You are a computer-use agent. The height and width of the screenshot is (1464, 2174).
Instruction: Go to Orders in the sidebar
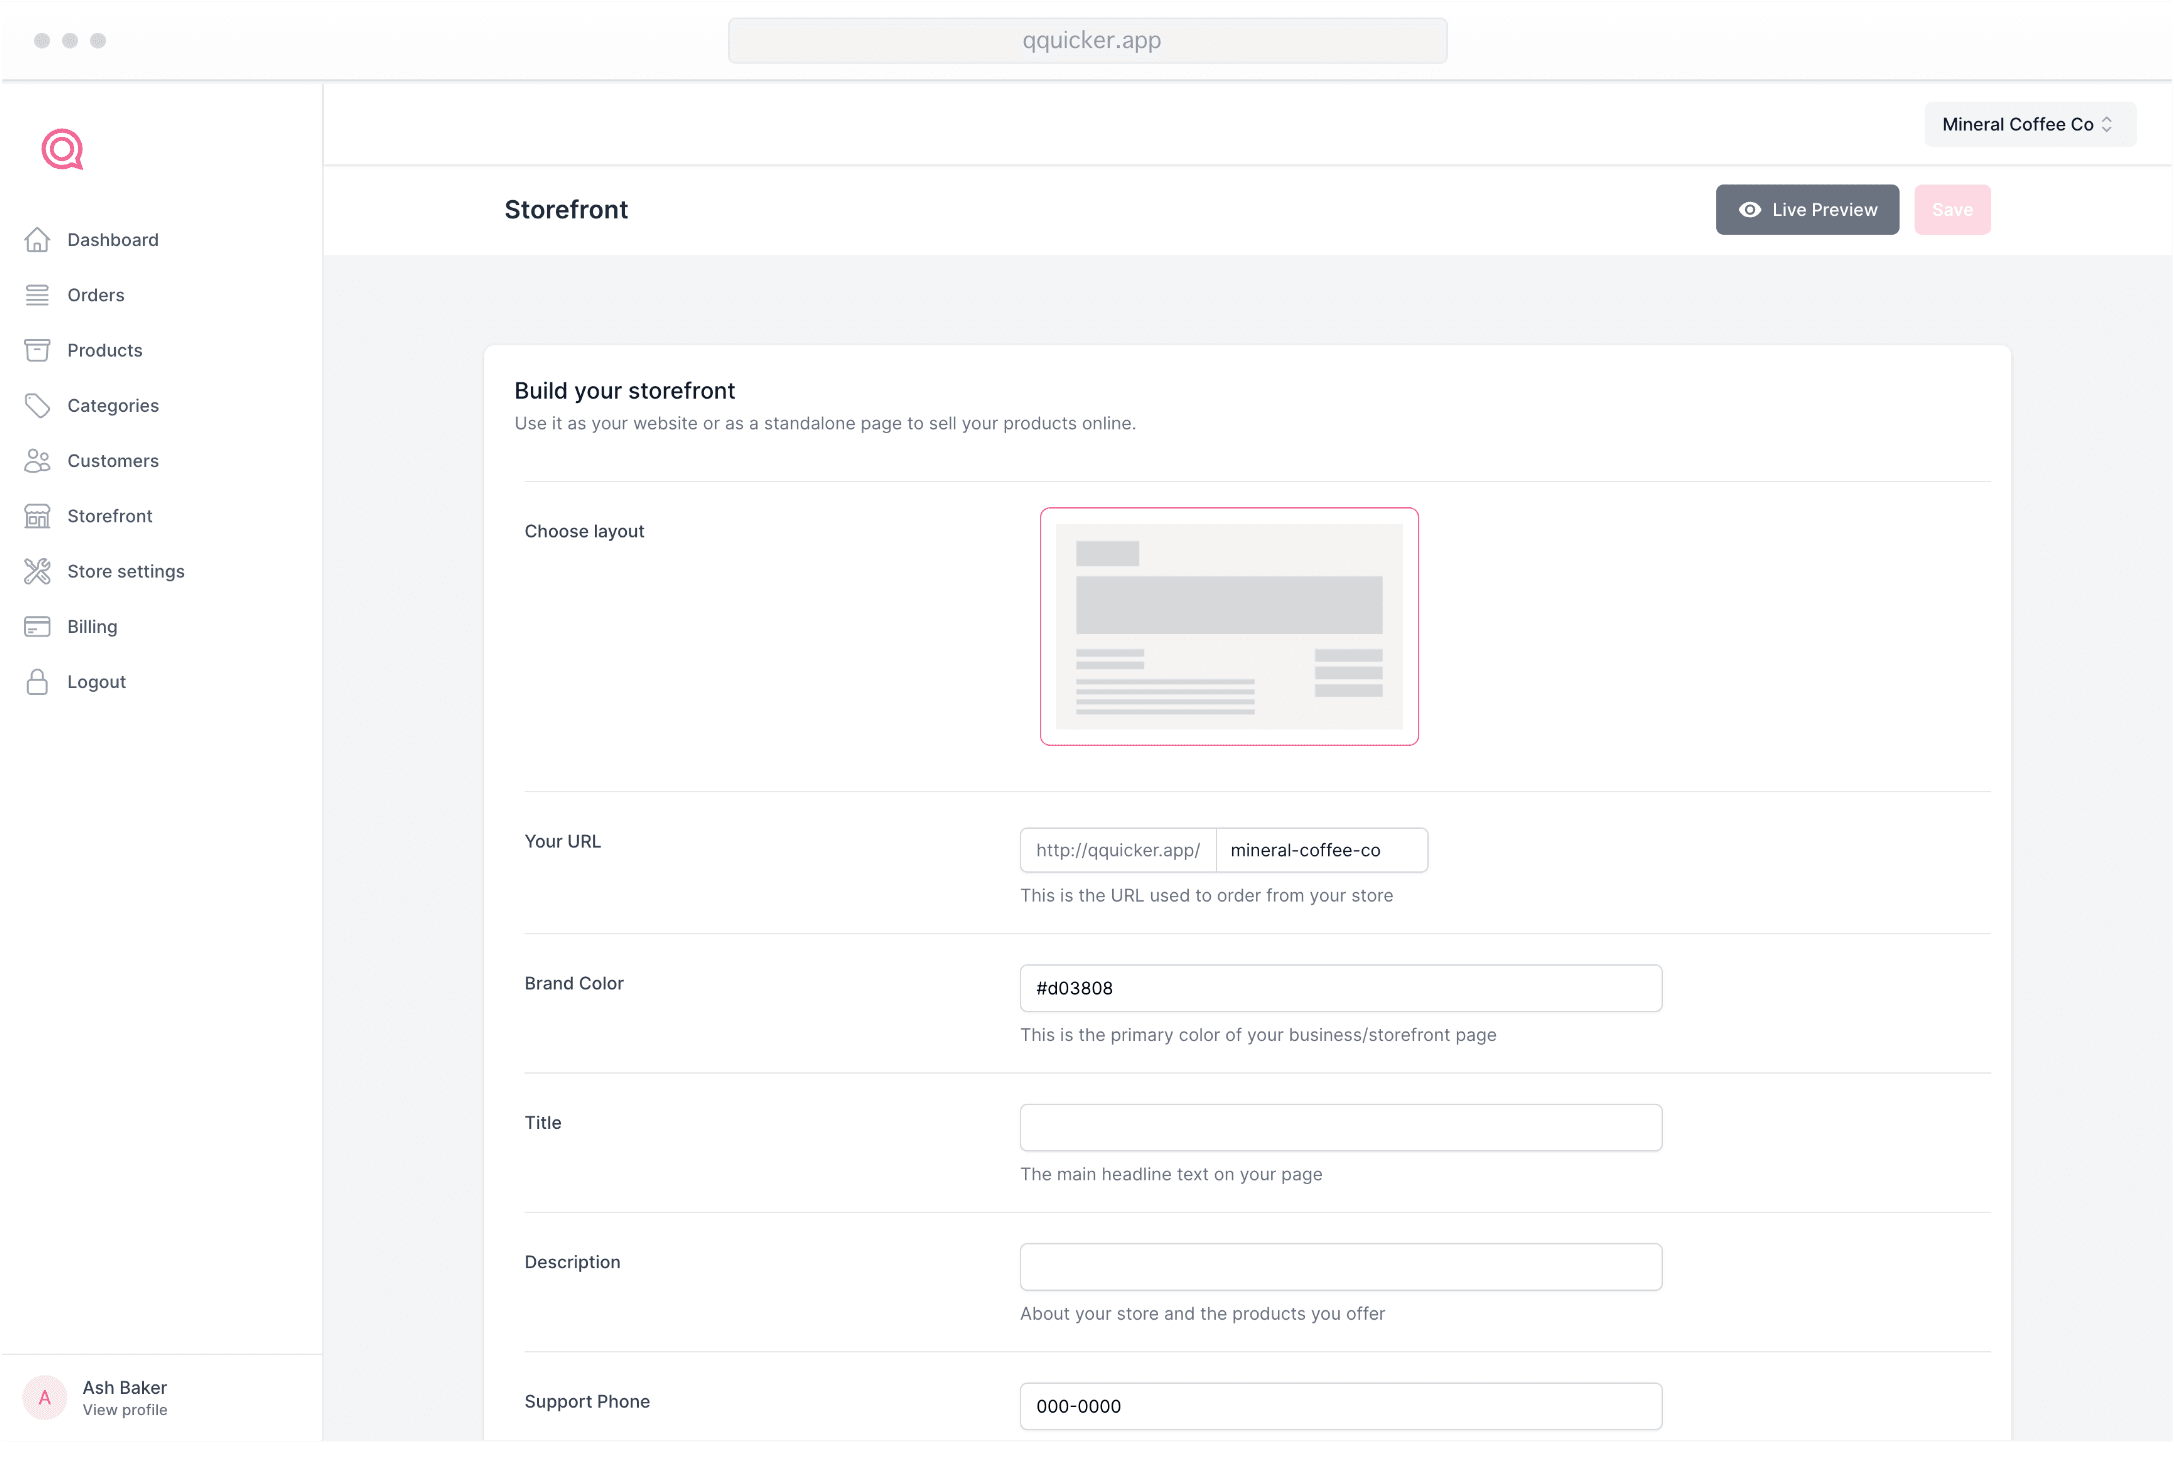tap(95, 295)
